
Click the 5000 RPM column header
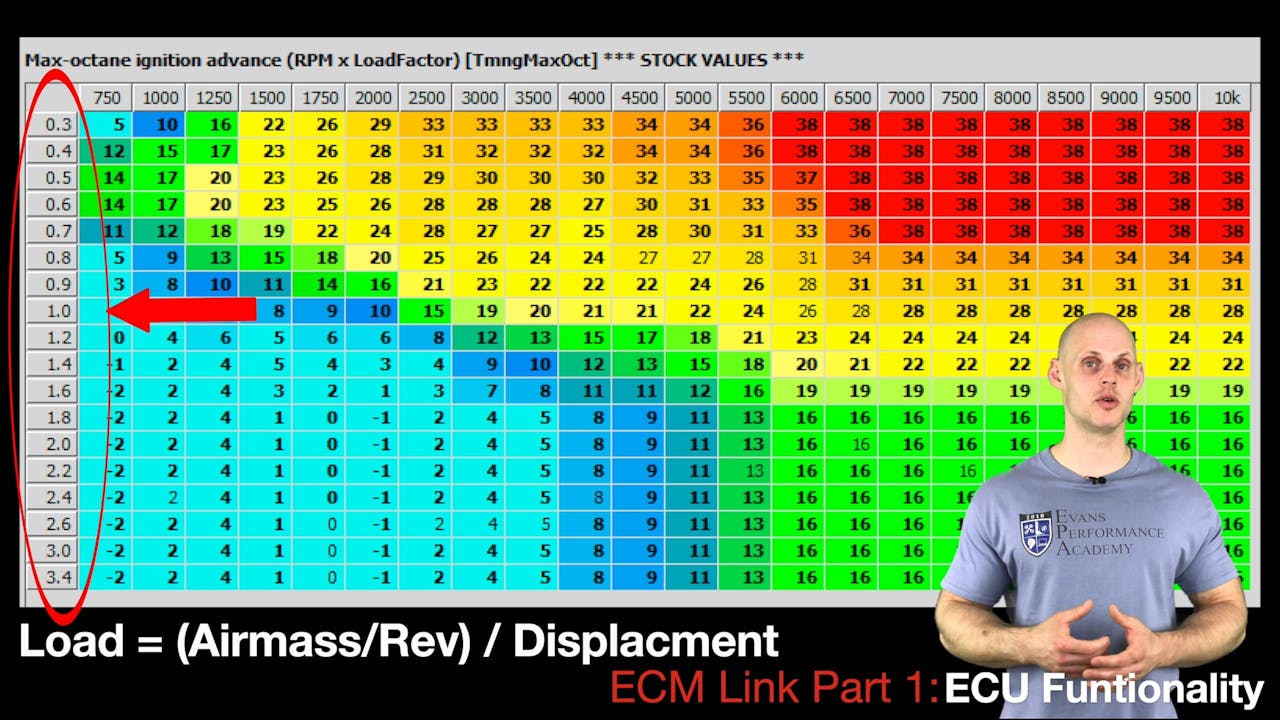pos(692,97)
